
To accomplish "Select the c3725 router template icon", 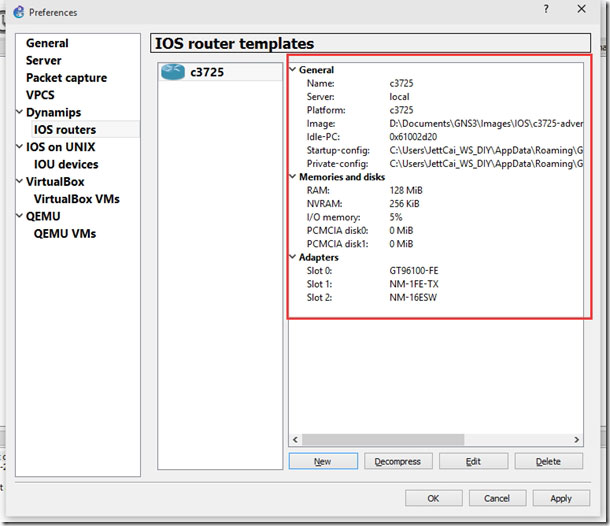I will click(173, 72).
